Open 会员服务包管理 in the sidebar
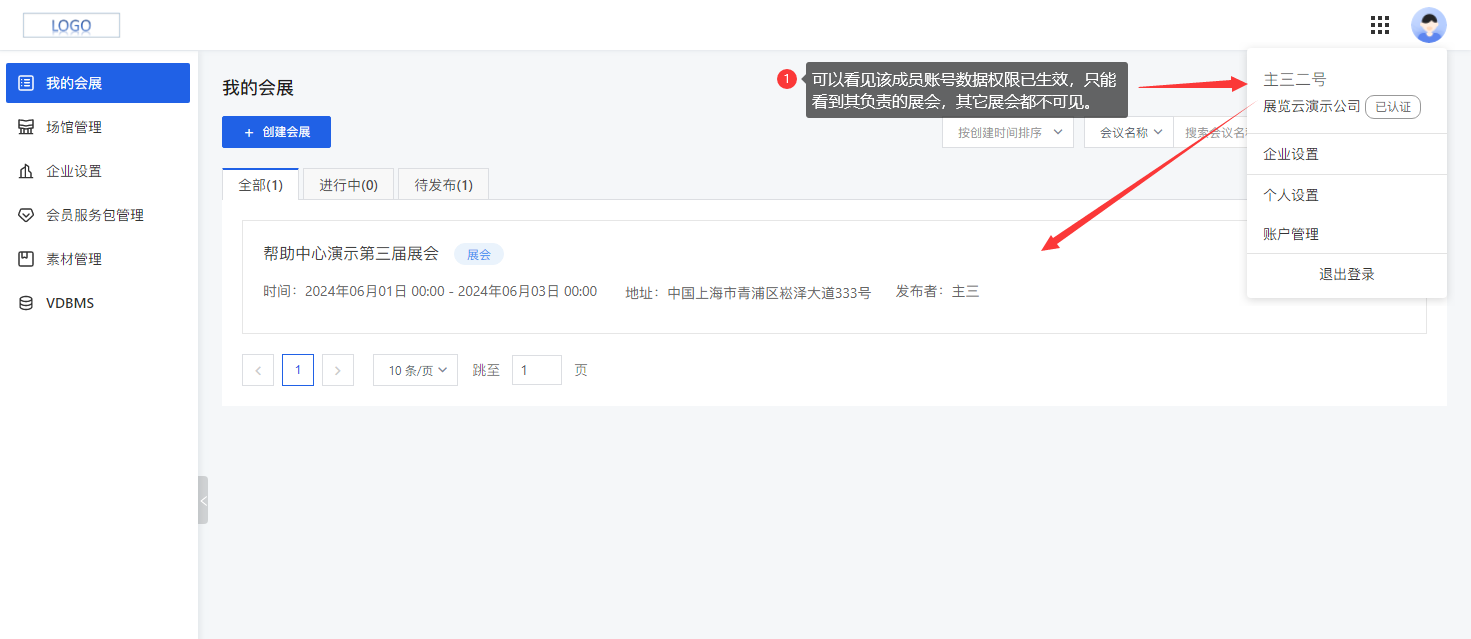The image size is (1471, 639). click(97, 214)
